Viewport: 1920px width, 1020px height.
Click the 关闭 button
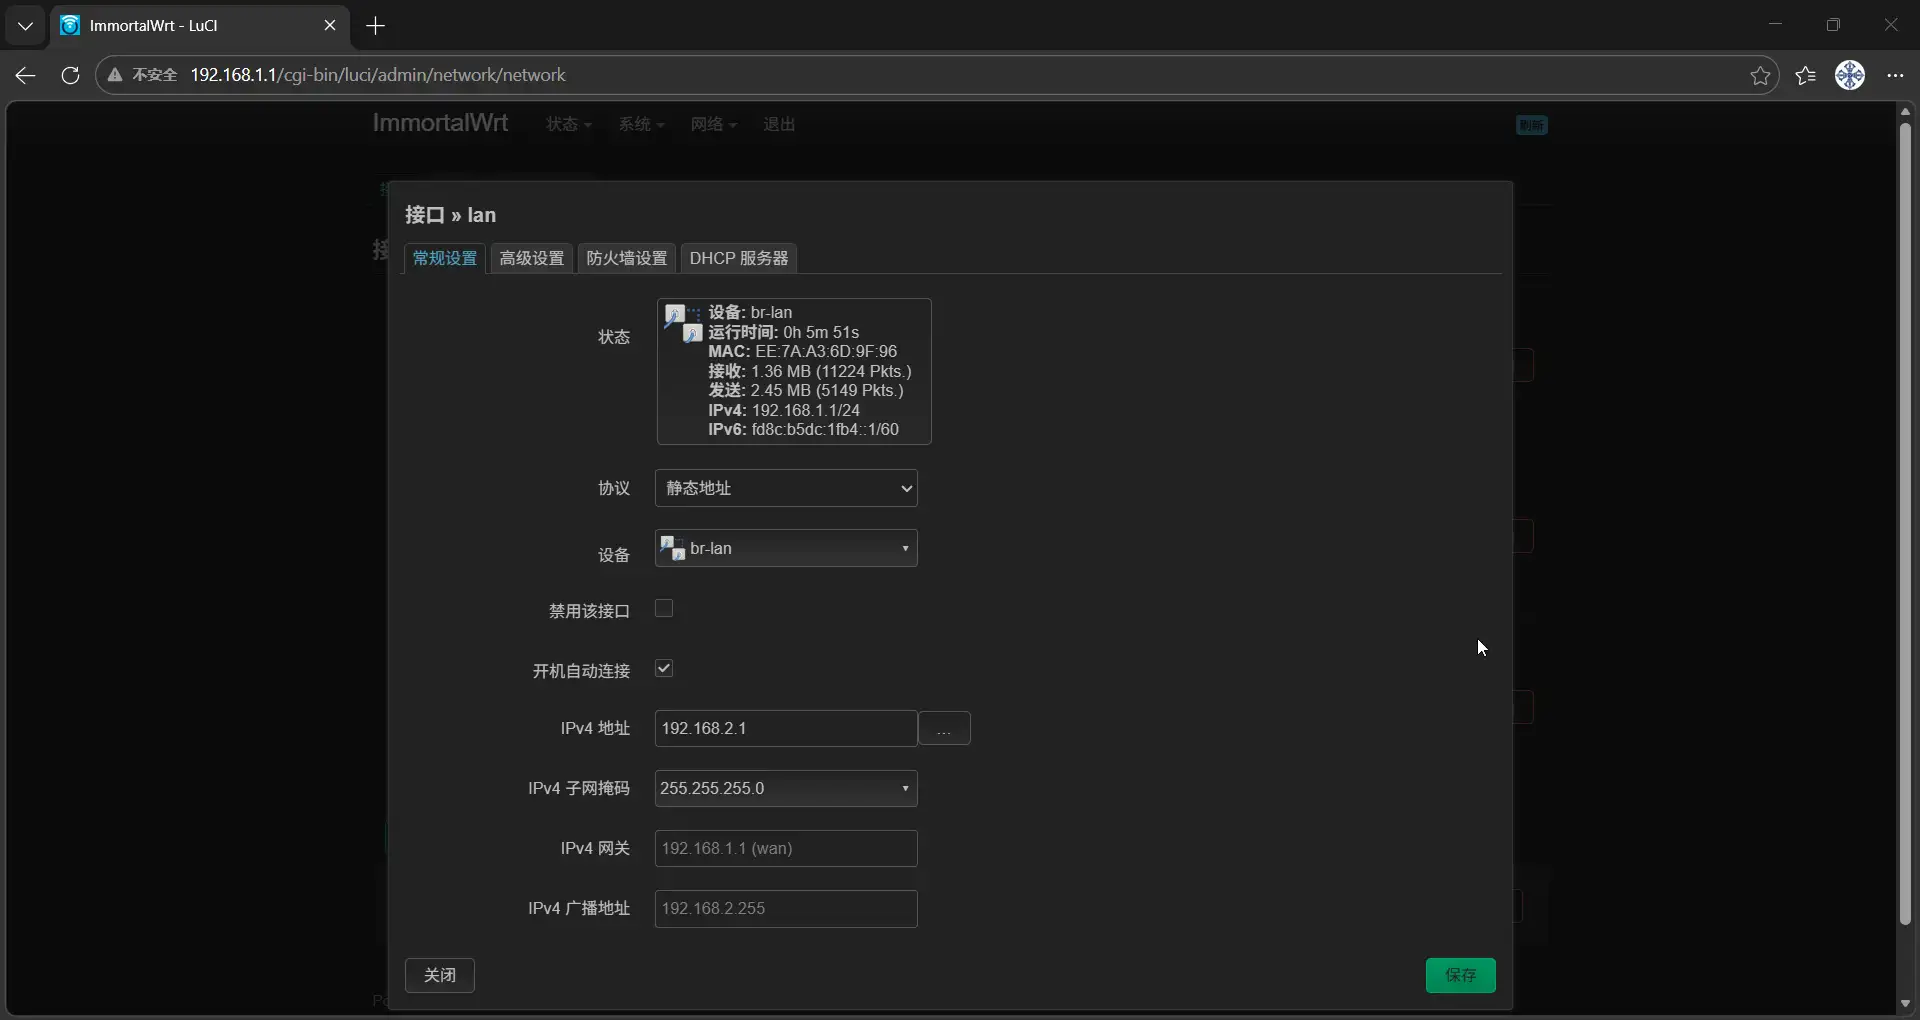439,975
